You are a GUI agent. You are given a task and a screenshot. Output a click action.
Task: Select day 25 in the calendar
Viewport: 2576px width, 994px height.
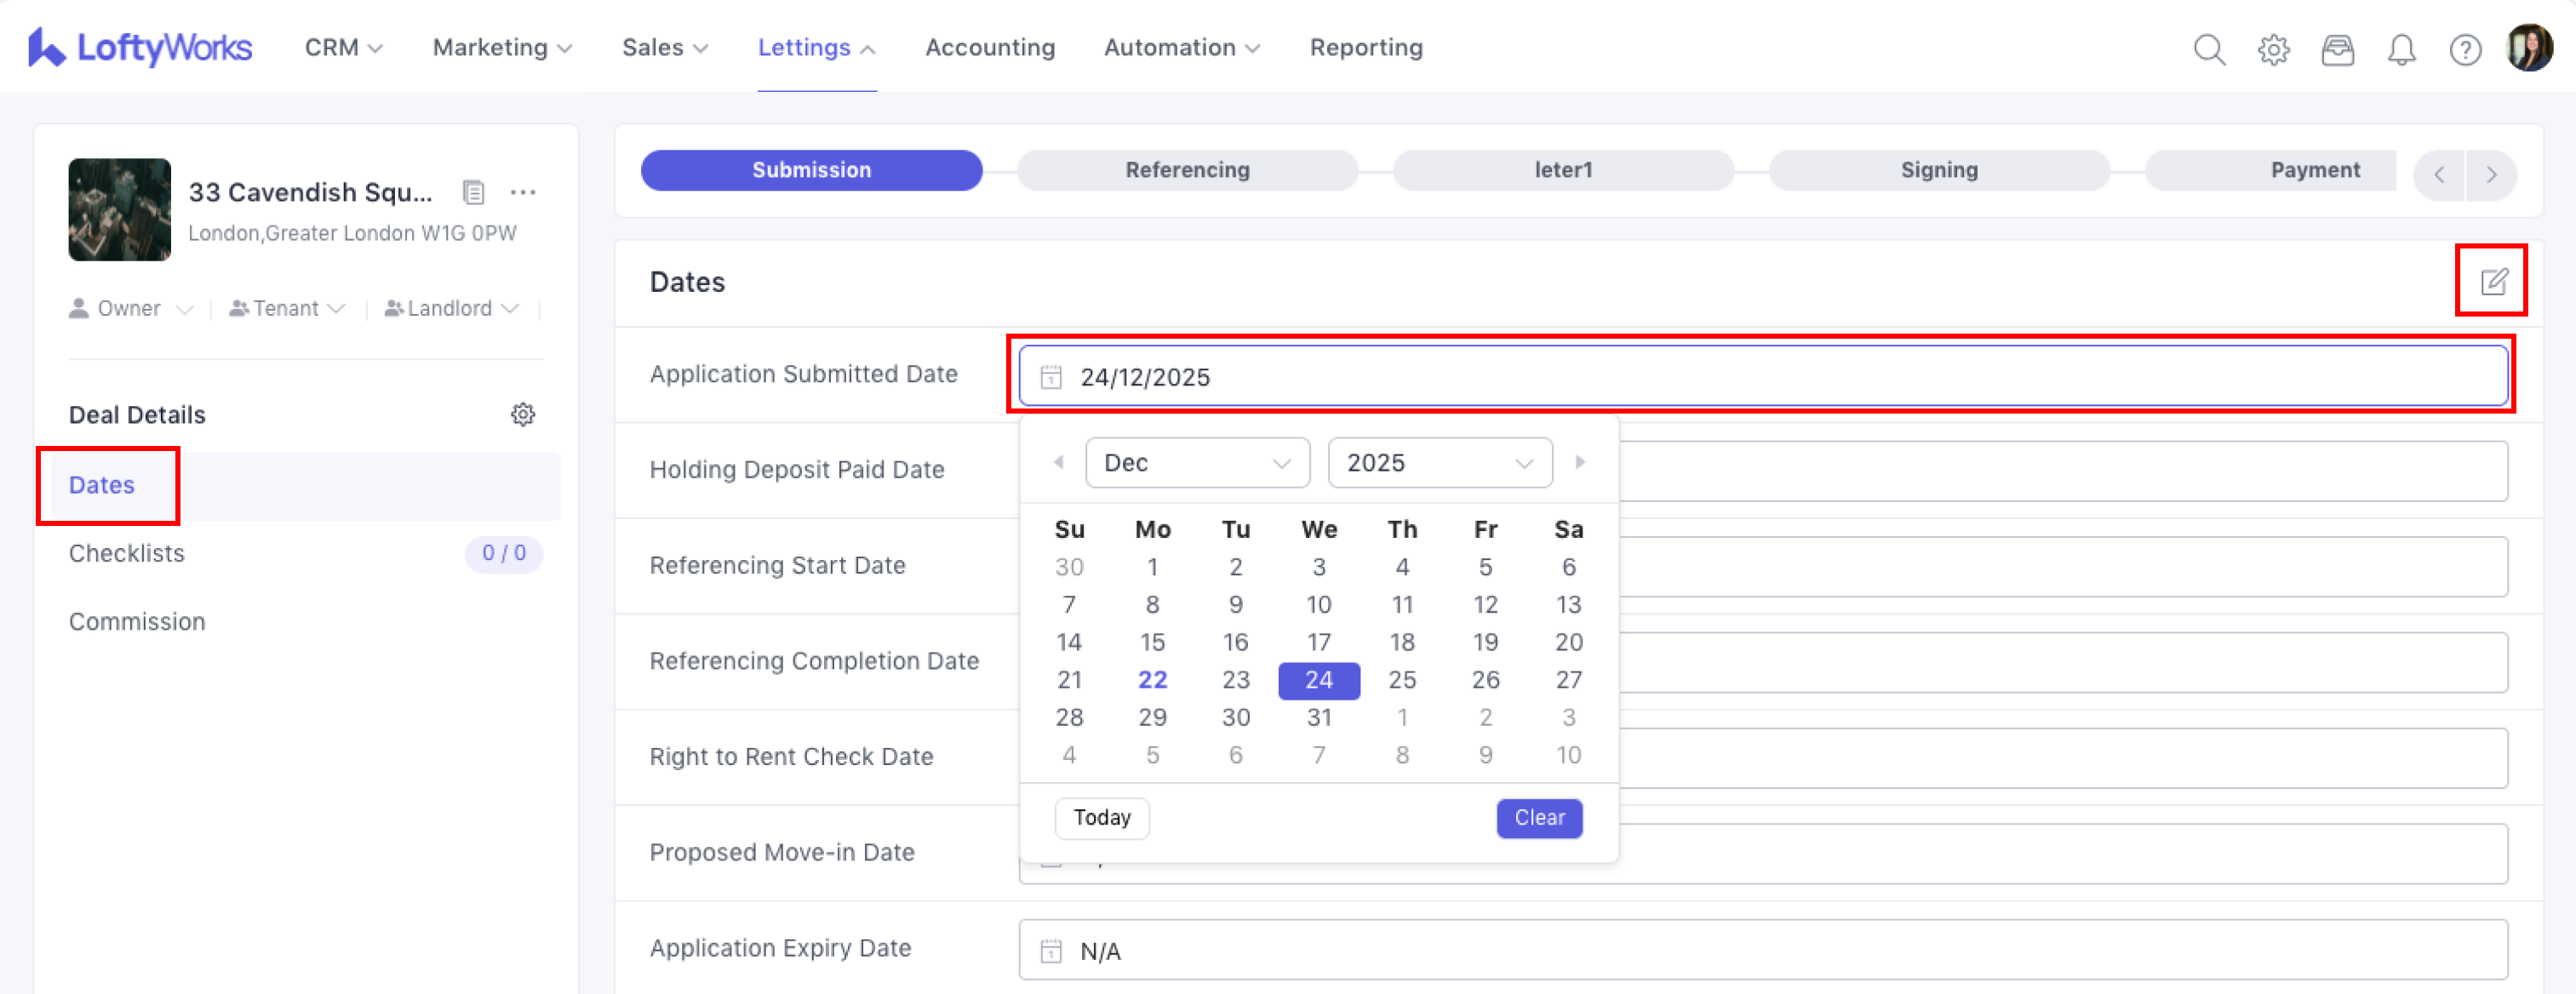1402,680
